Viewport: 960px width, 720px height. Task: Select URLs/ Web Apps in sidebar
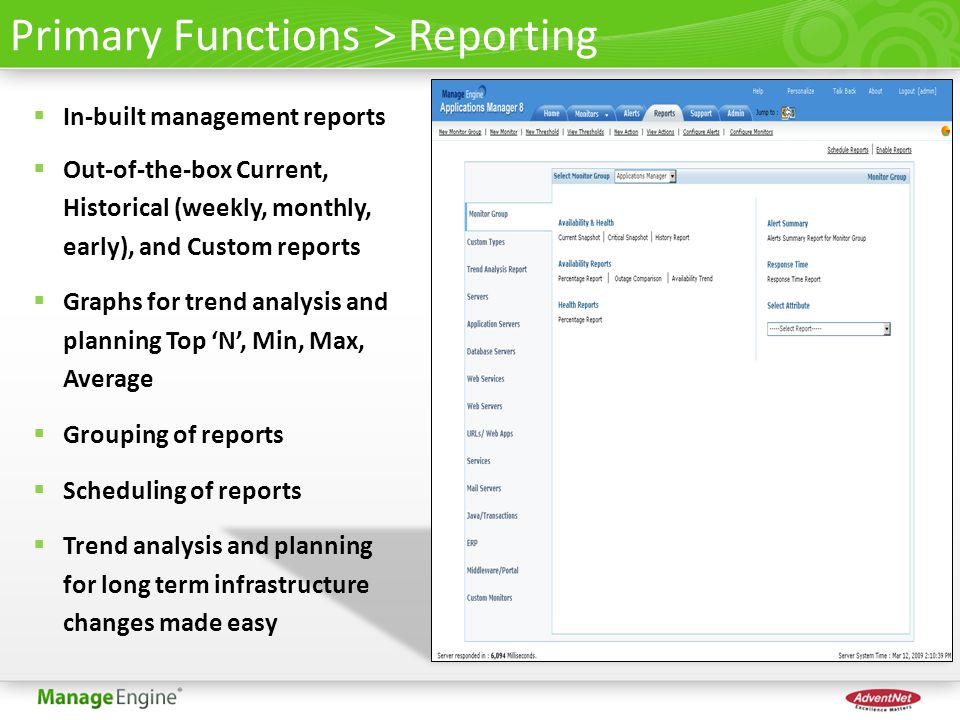[490, 433]
